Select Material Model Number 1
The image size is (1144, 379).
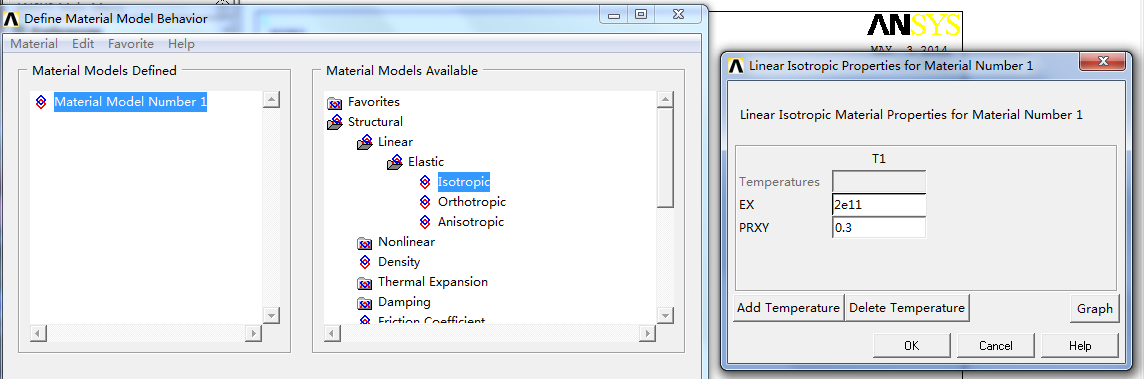[x=131, y=102]
